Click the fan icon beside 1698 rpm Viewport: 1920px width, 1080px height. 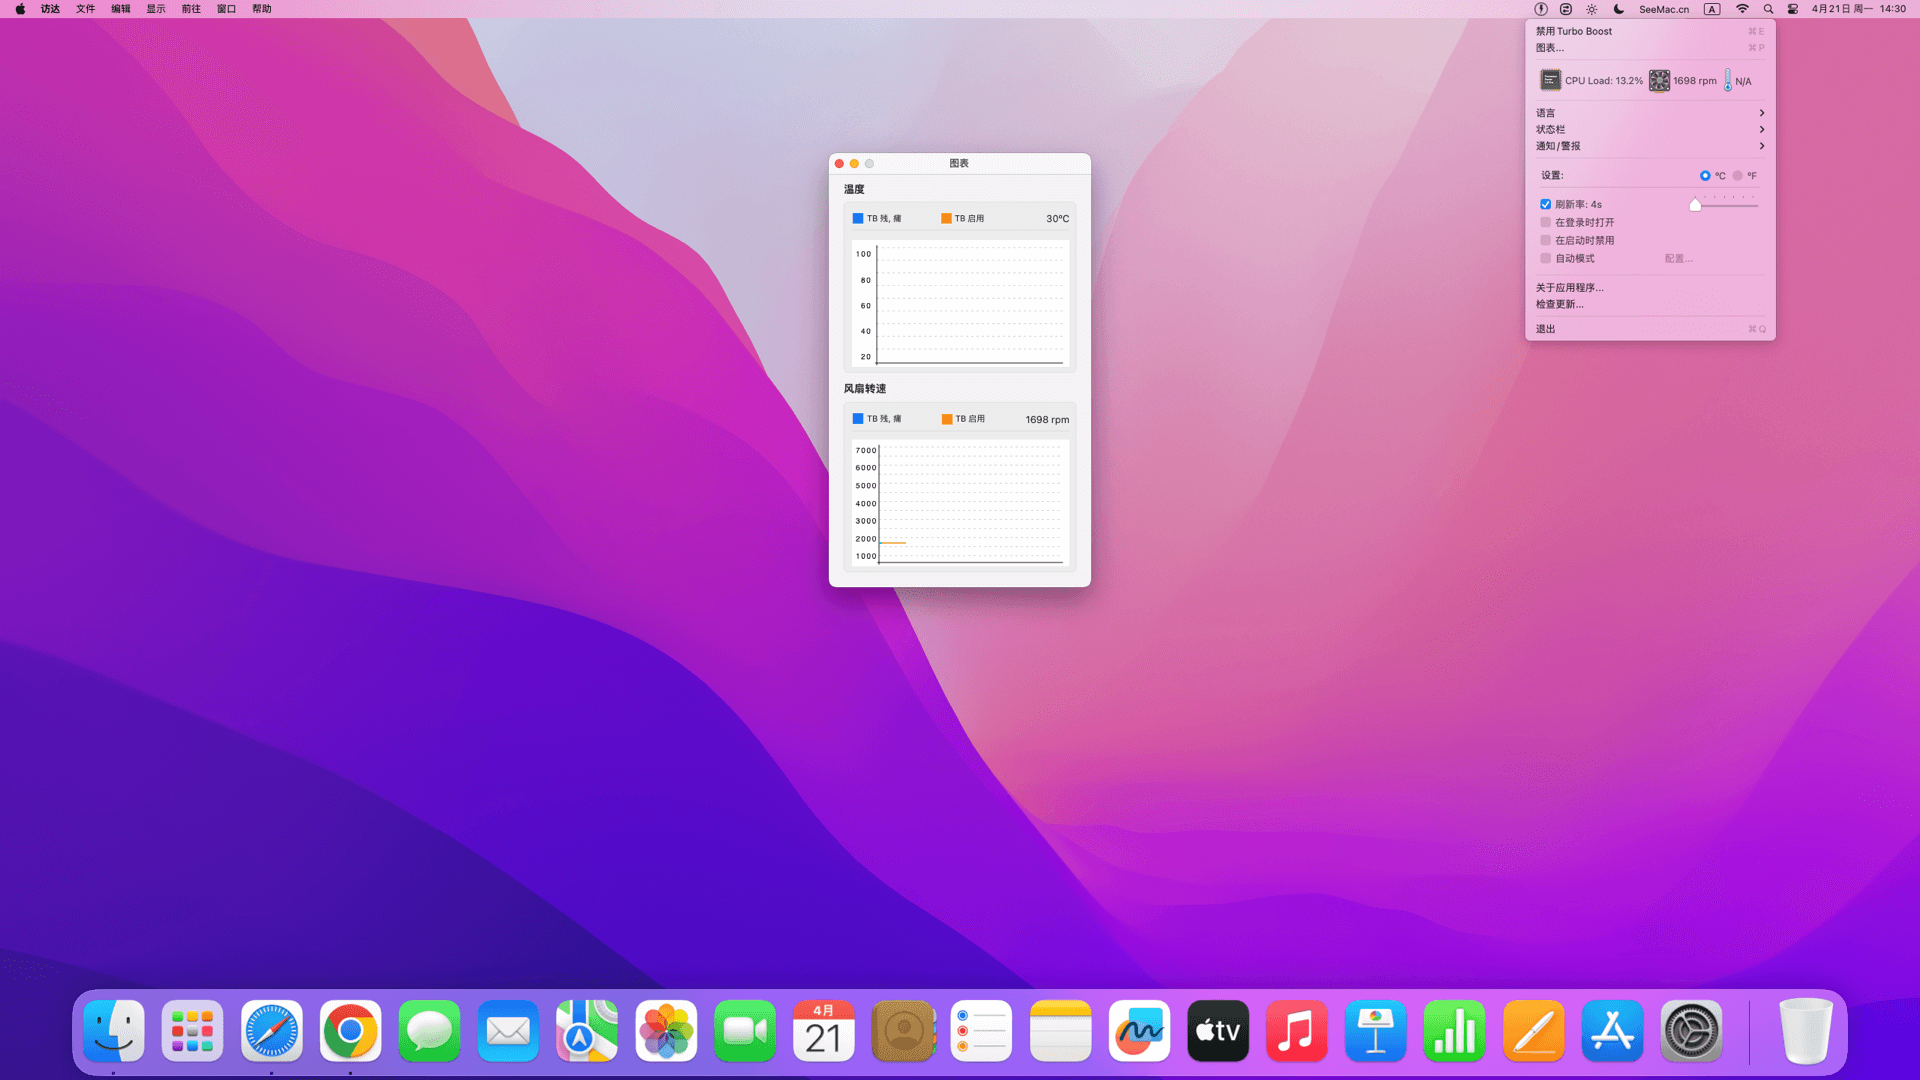tap(1659, 81)
